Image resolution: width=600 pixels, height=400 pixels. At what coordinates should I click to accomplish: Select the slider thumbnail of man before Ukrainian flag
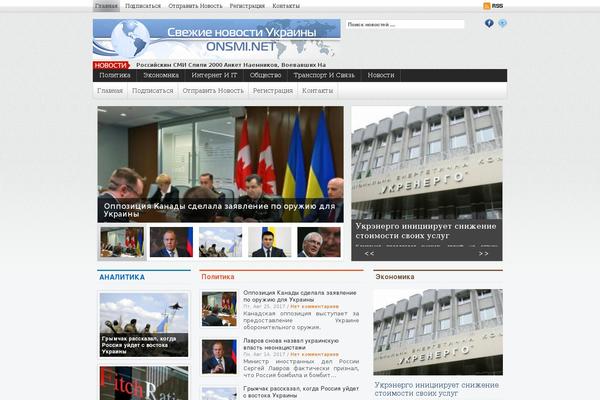point(269,242)
